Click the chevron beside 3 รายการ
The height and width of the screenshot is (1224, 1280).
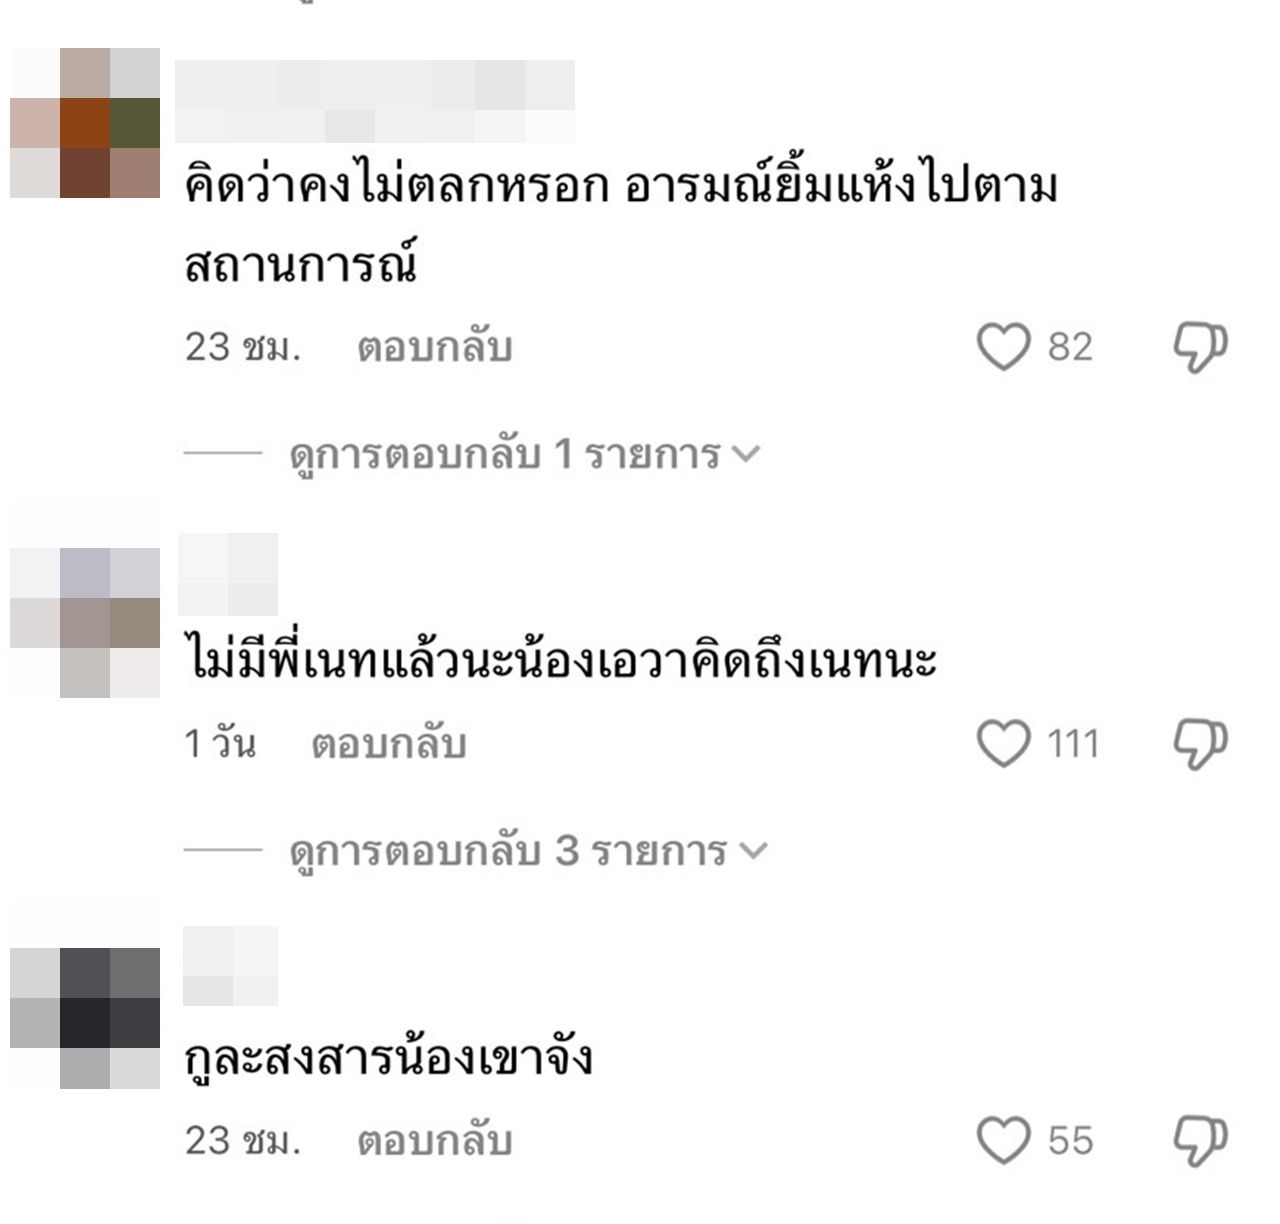pos(752,852)
